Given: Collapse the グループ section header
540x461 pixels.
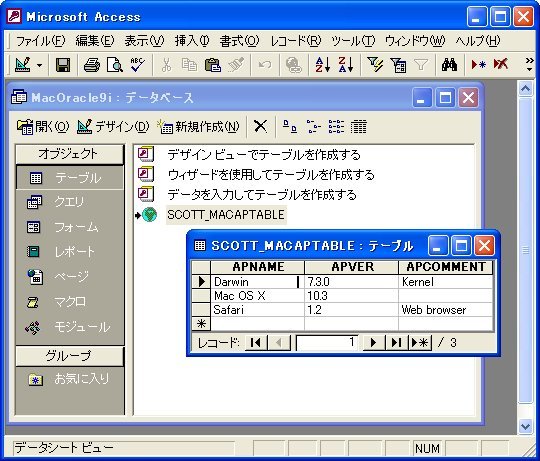Looking at the screenshot, I should click(x=69, y=356).
